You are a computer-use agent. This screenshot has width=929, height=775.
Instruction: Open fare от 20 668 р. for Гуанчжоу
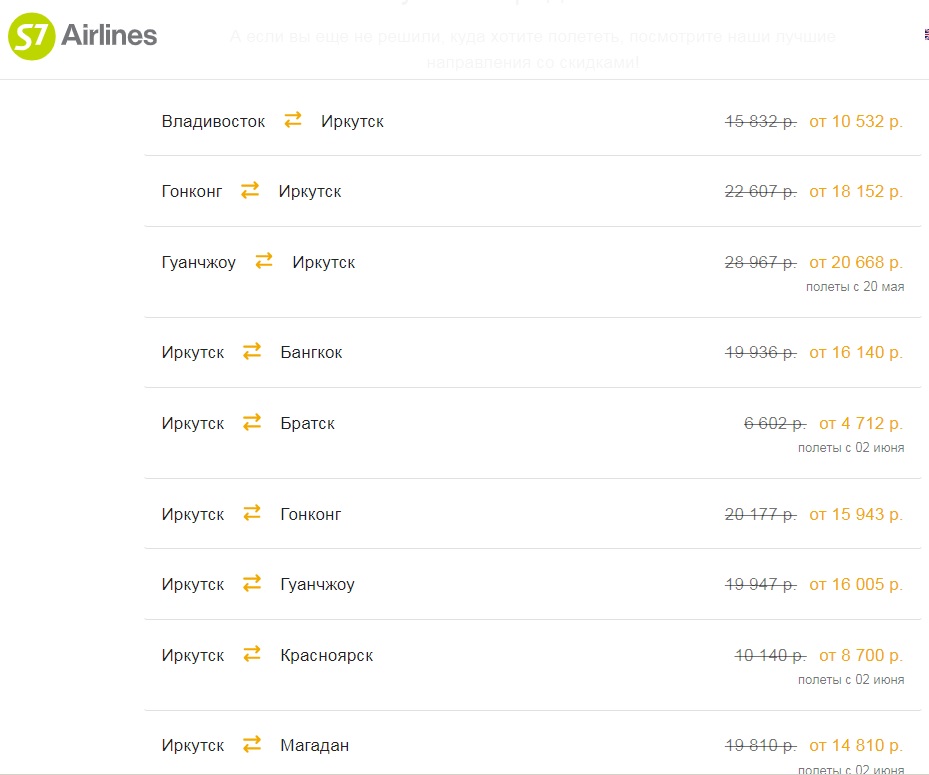click(x=856, y=262)
